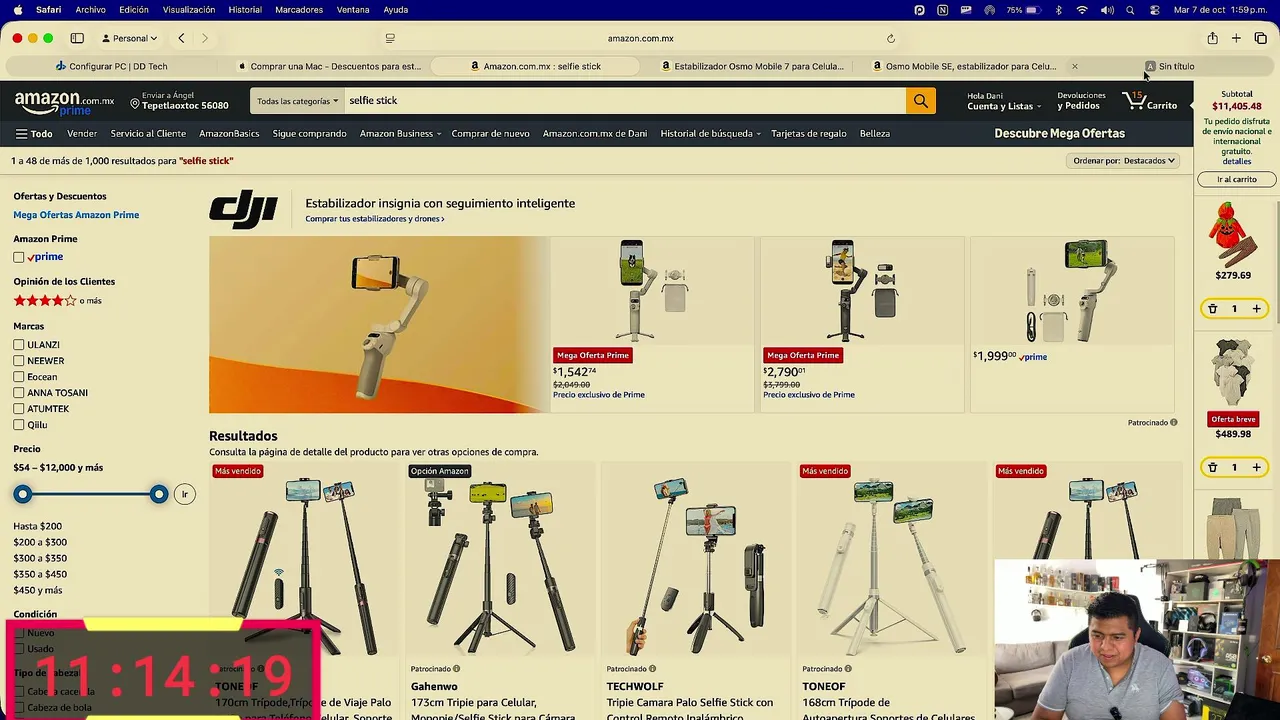Click the DJI brand logo
This screenshot has width=1280, height=720.
(x=243, y=210)
